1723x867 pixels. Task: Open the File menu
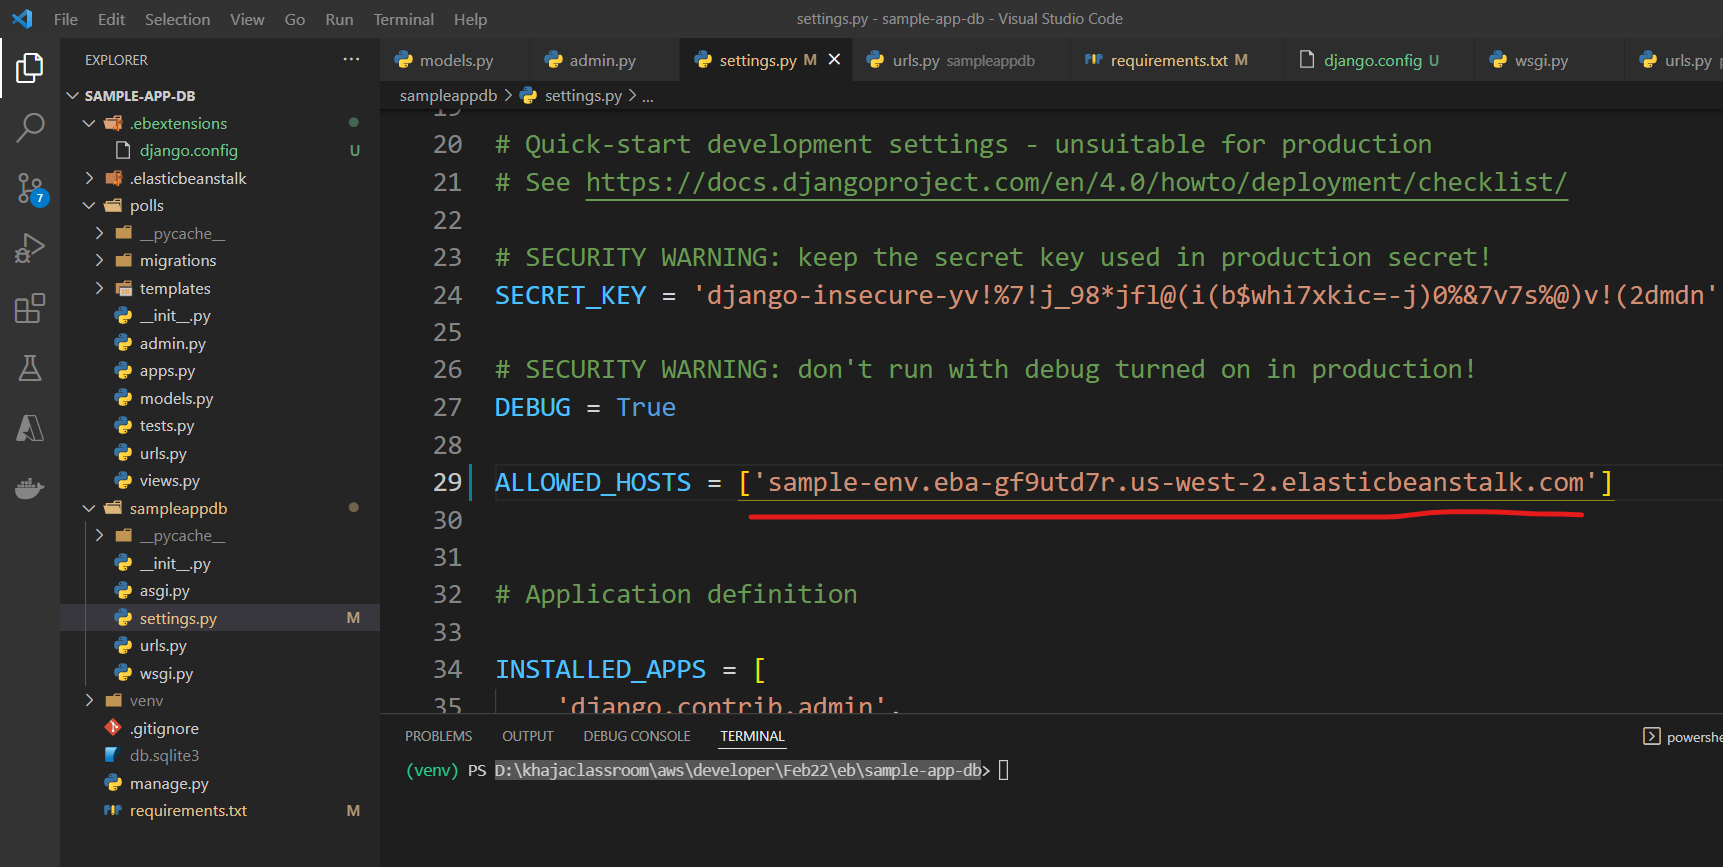click(x=66, y=19)
